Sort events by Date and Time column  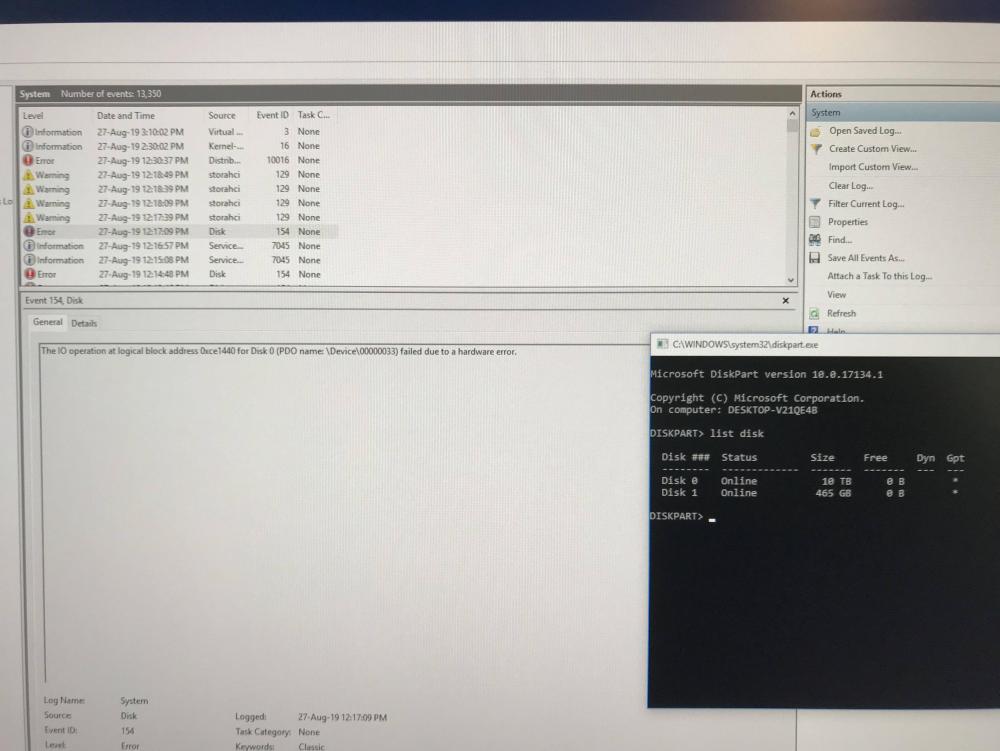(126, 115)
